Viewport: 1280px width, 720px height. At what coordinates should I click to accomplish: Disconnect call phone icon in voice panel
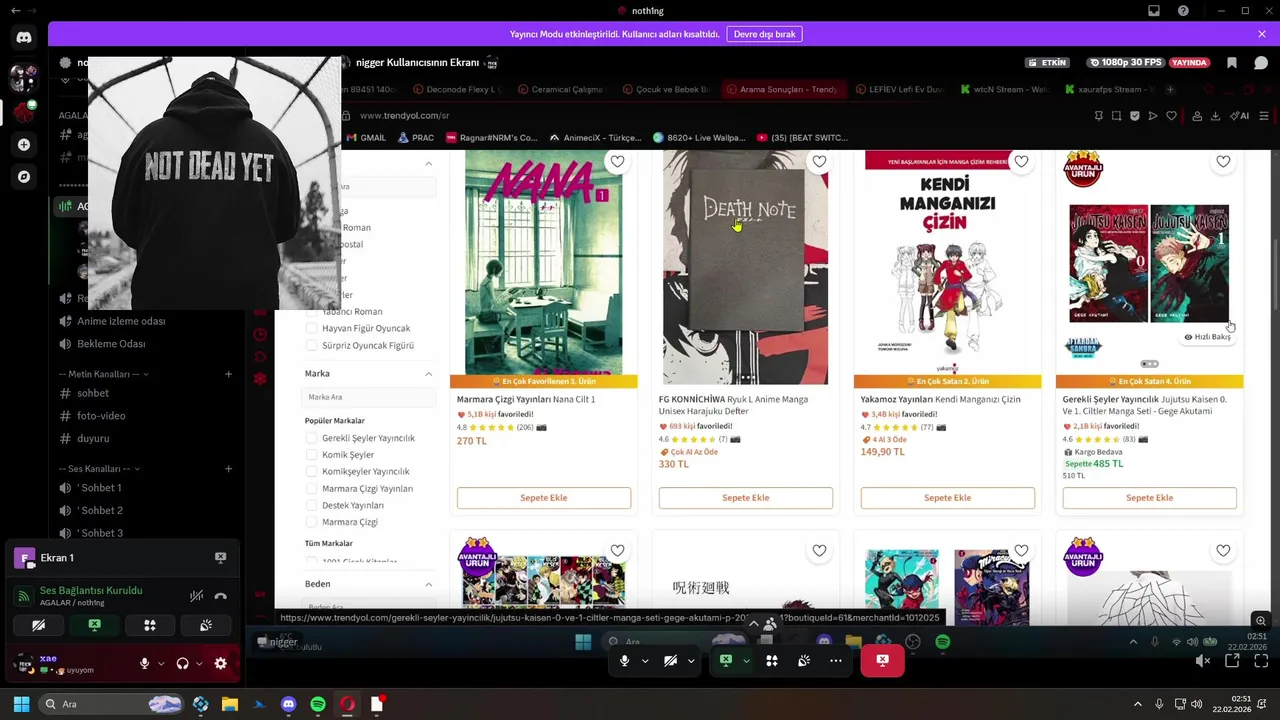point(221,596)
